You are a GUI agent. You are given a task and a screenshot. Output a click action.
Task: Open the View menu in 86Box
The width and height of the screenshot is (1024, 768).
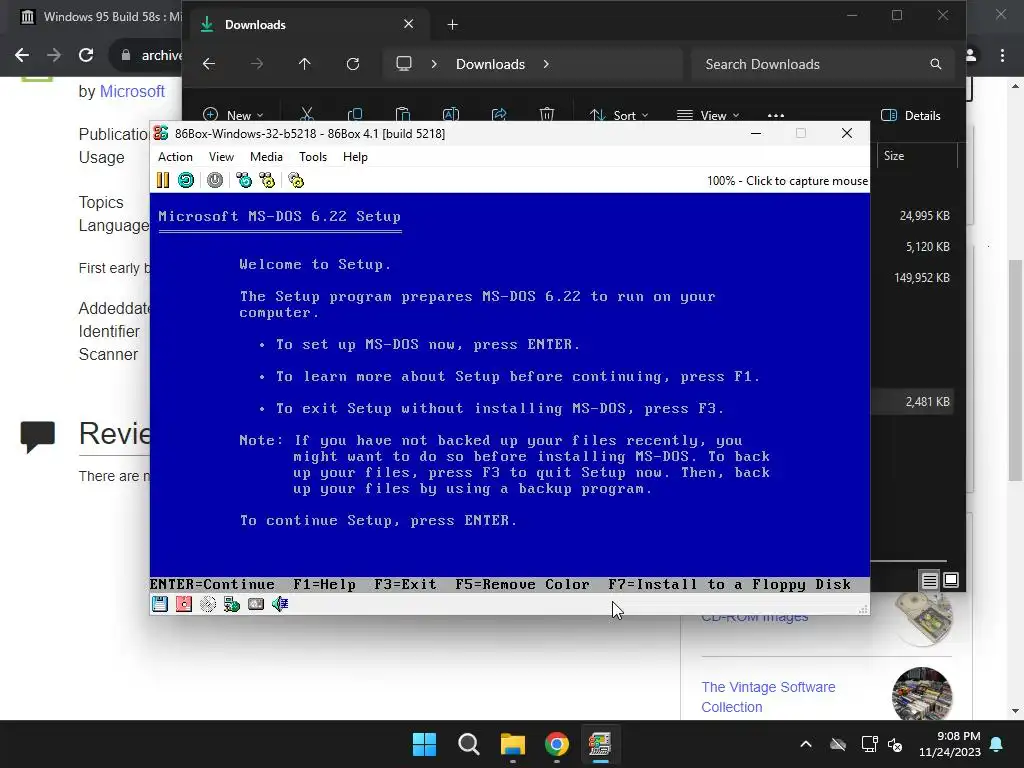point(221,157)
